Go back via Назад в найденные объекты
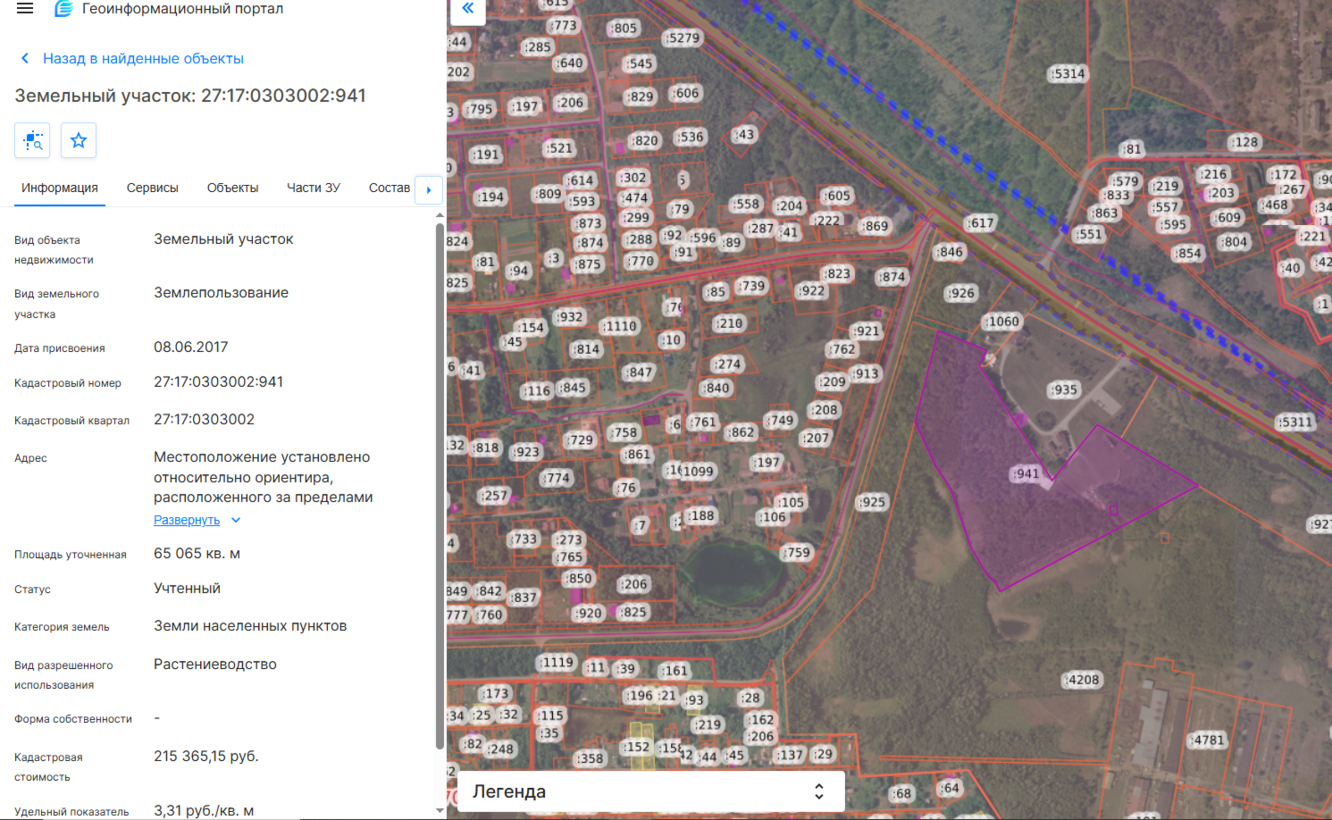The image size is (1332, 820). (x=132, y=59)
